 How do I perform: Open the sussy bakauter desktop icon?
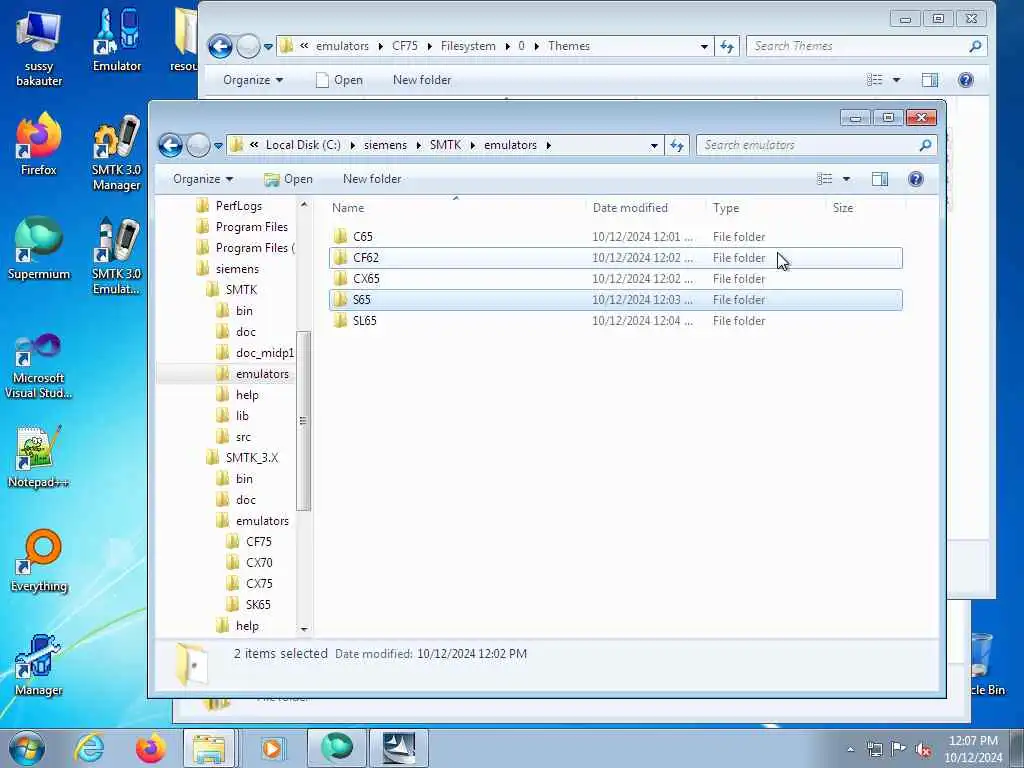39,49
